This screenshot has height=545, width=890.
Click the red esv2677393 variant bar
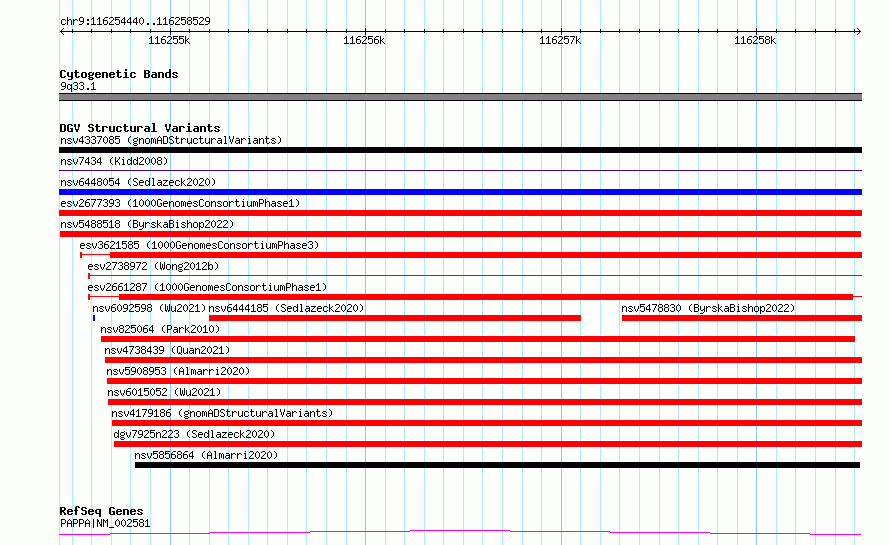[x=460, y=213]
